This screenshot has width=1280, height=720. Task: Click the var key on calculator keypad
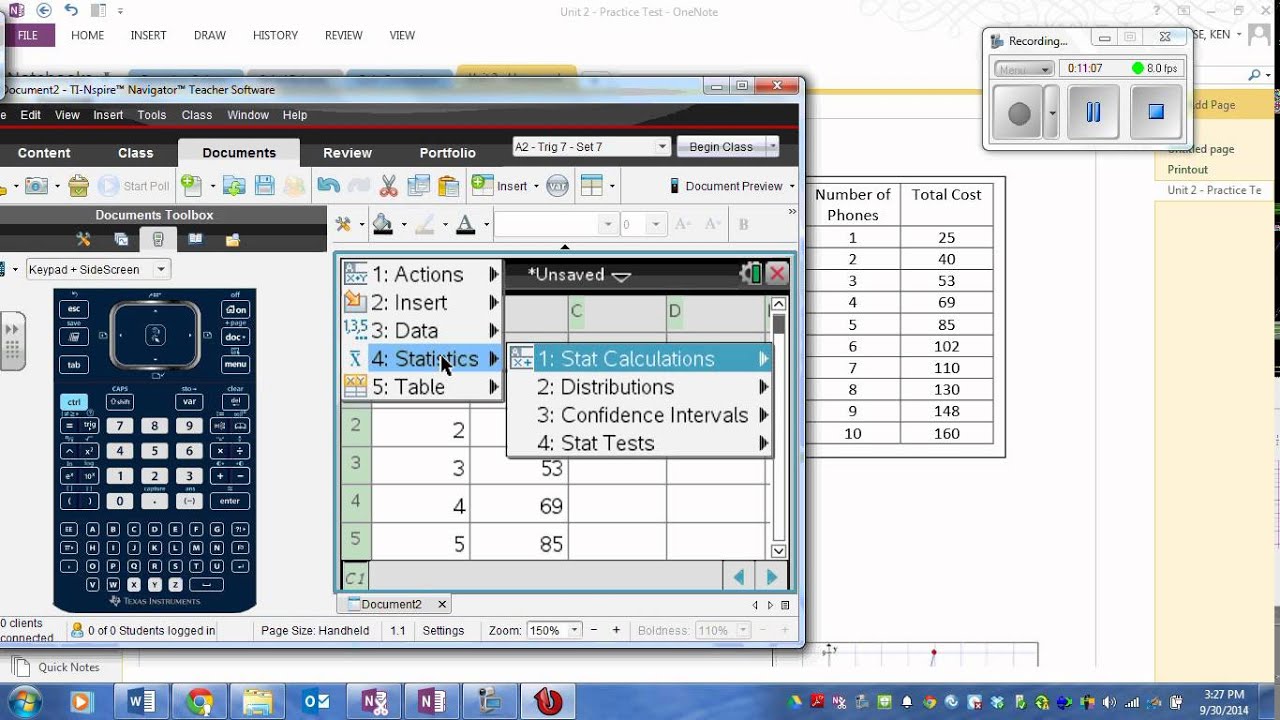click(189, 402)
